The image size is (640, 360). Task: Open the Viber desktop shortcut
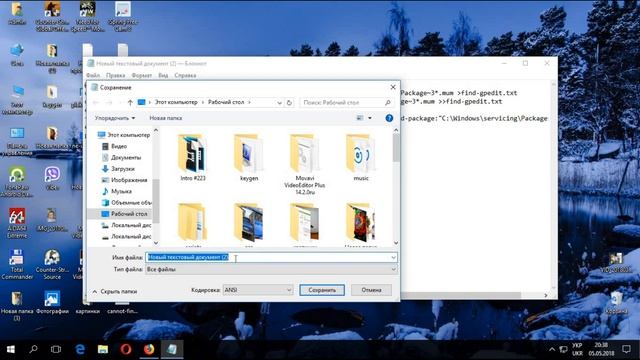coord(52,179)
